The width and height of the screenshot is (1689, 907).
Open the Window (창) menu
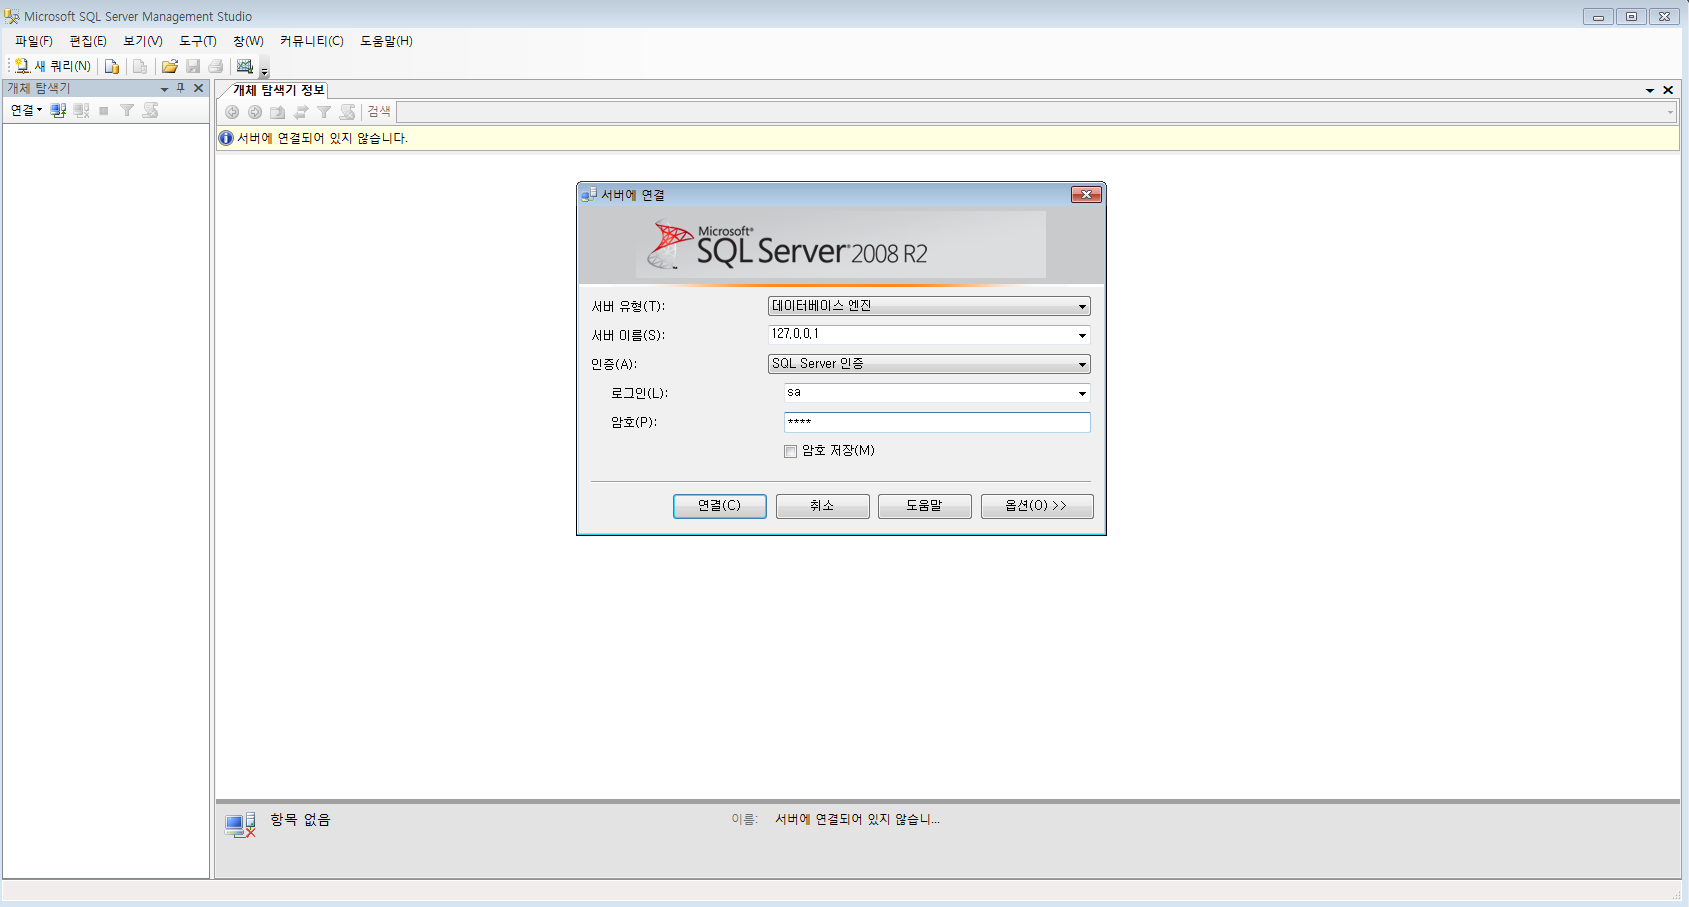(249, 41)
